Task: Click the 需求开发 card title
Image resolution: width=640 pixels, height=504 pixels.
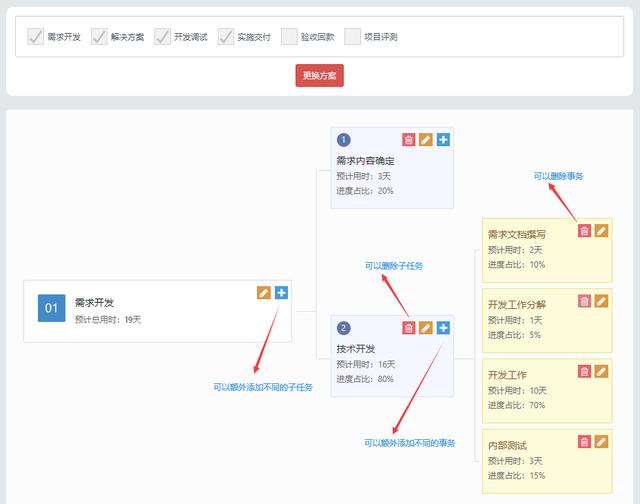Action: tap(94, 302)
